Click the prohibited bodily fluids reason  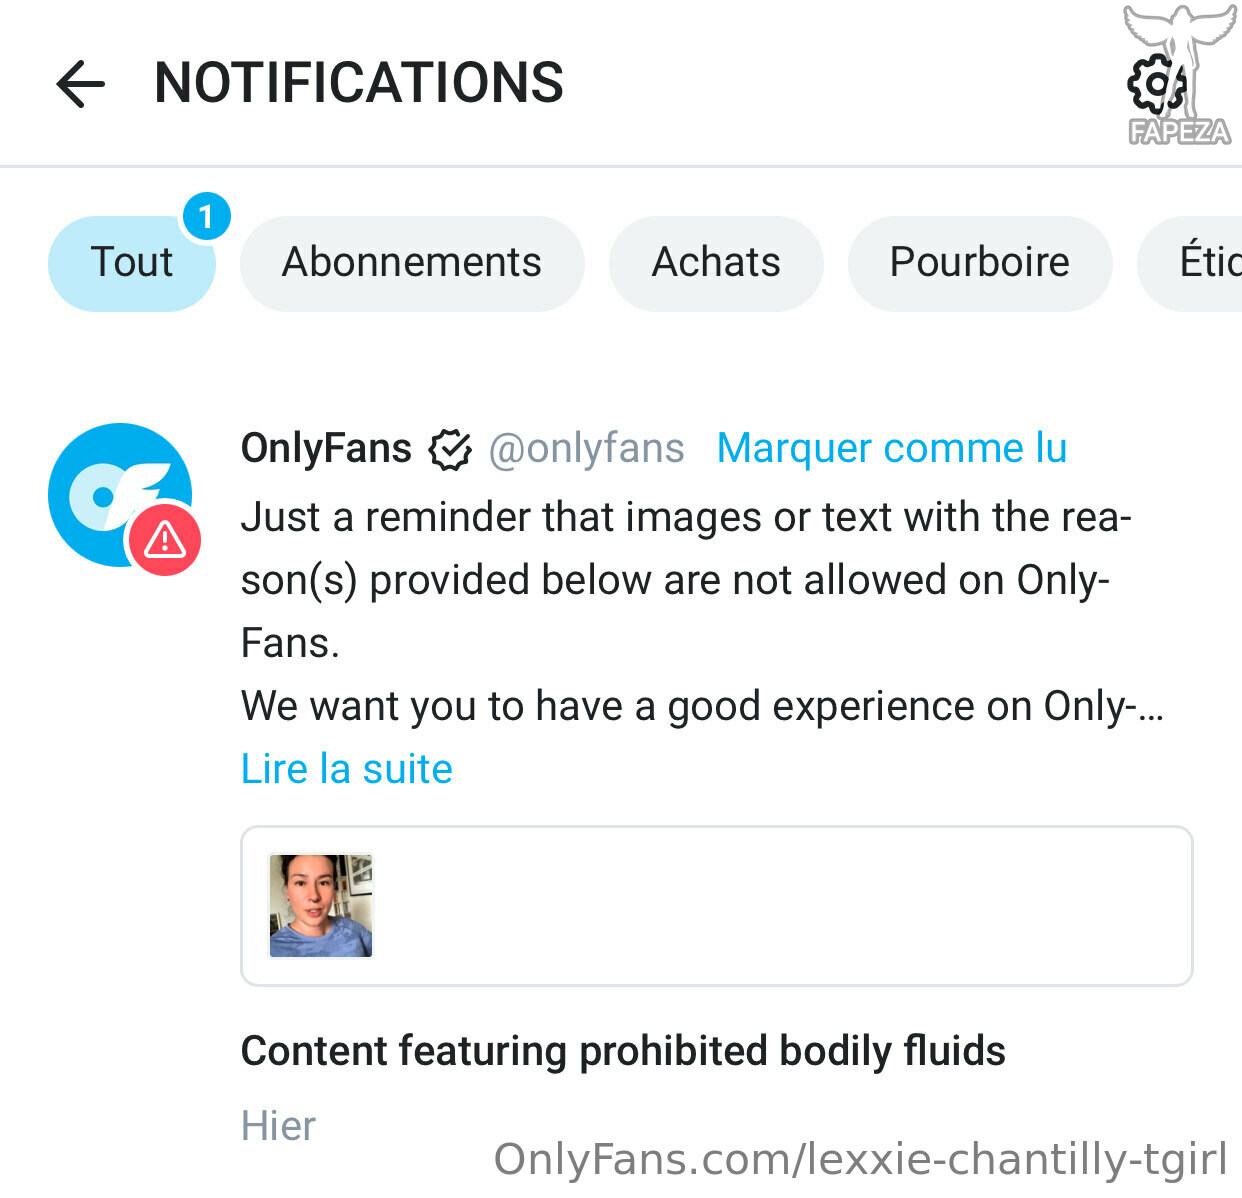623,1051
